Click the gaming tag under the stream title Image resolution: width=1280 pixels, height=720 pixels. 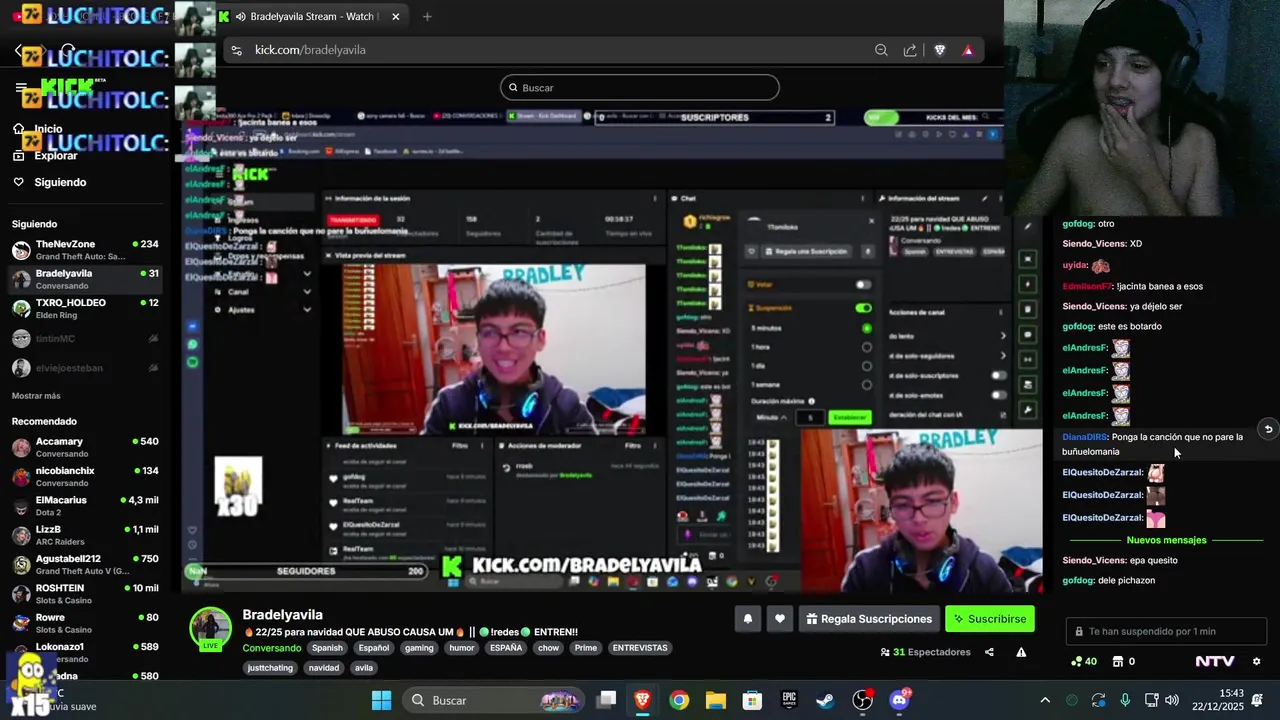(x=419, y=648)
